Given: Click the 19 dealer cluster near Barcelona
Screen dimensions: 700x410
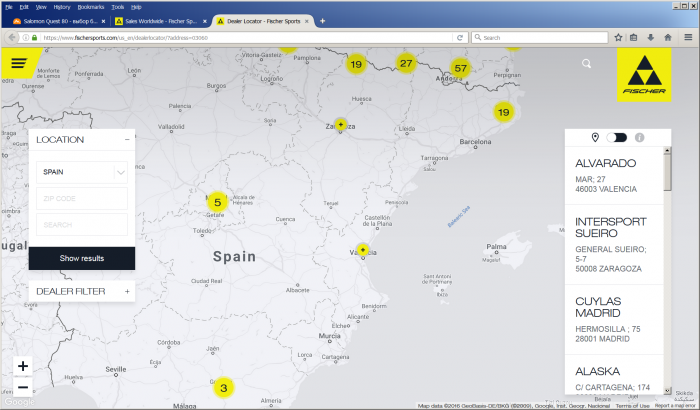Looking at the screenshot, I should [504, 112].
